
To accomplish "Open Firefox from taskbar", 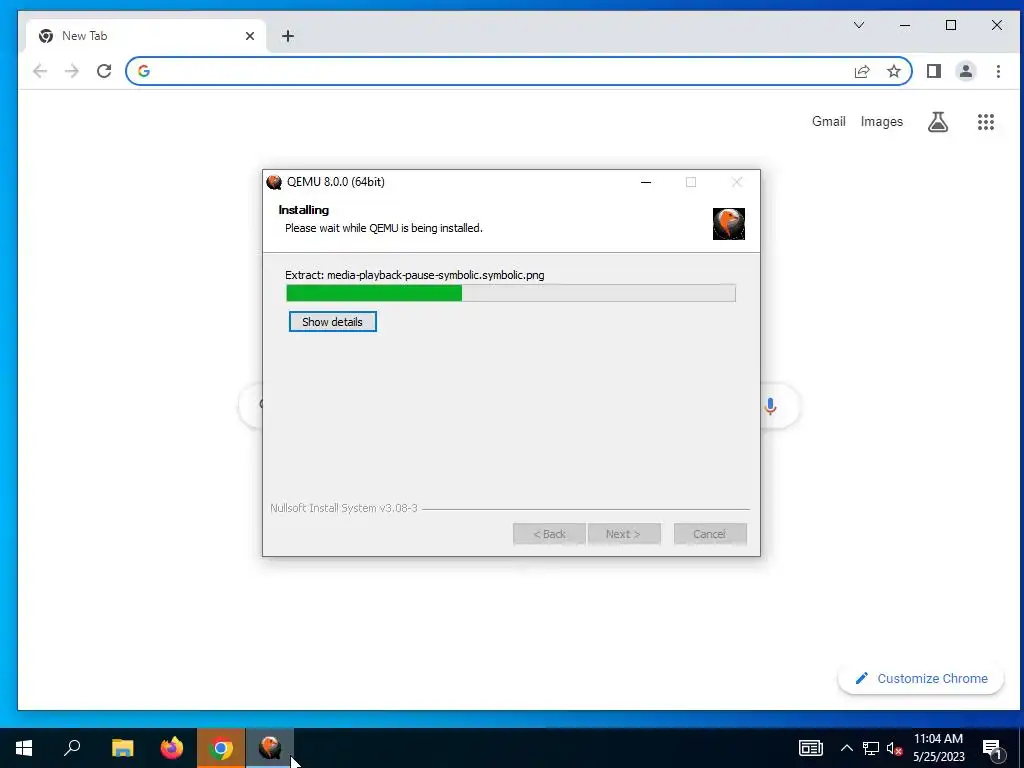I will (x=172, y=748).
